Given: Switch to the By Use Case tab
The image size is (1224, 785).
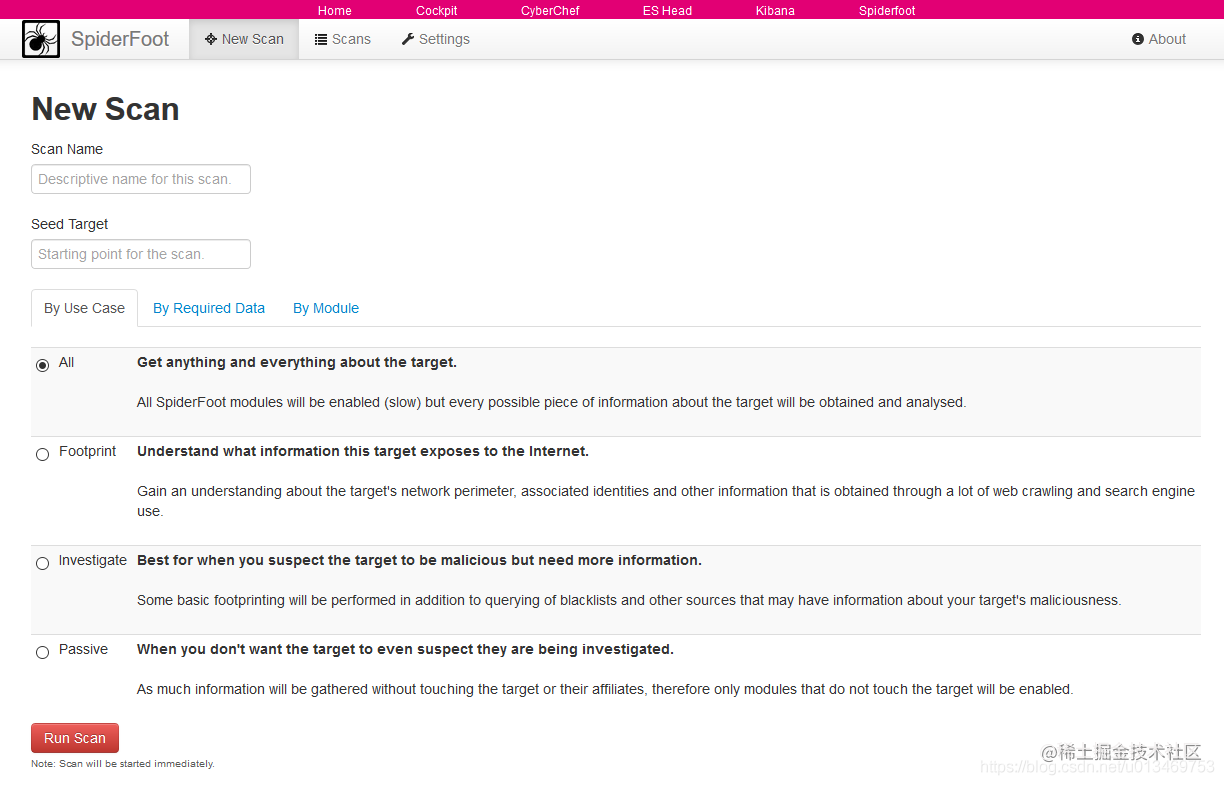Looking at the screenshot, I should [x=84, y=308].
